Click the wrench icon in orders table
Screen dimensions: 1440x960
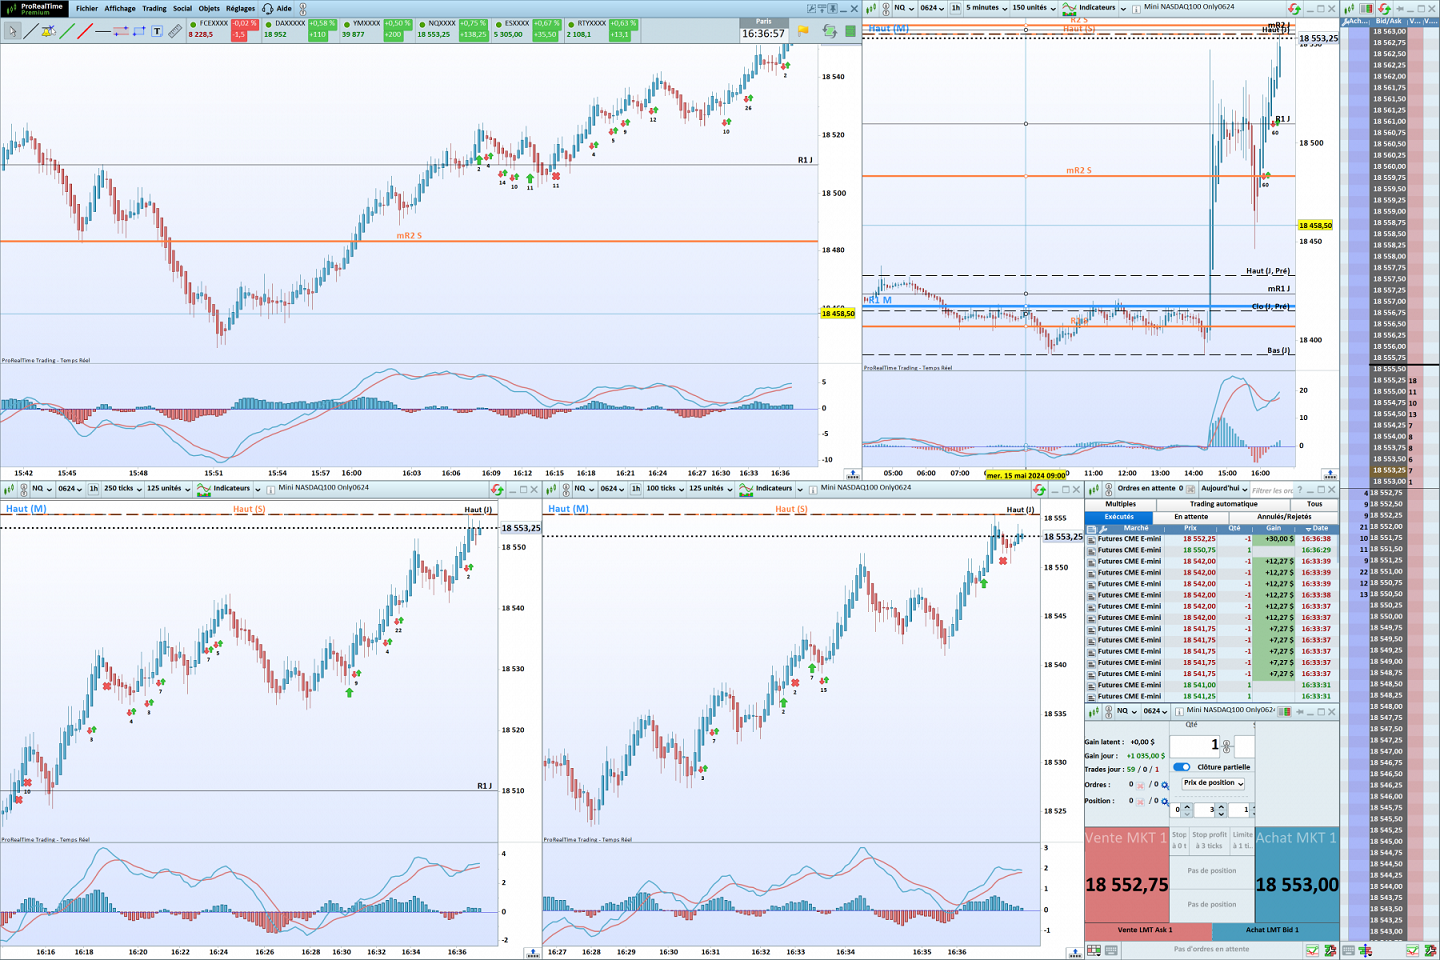point(1103,529)
